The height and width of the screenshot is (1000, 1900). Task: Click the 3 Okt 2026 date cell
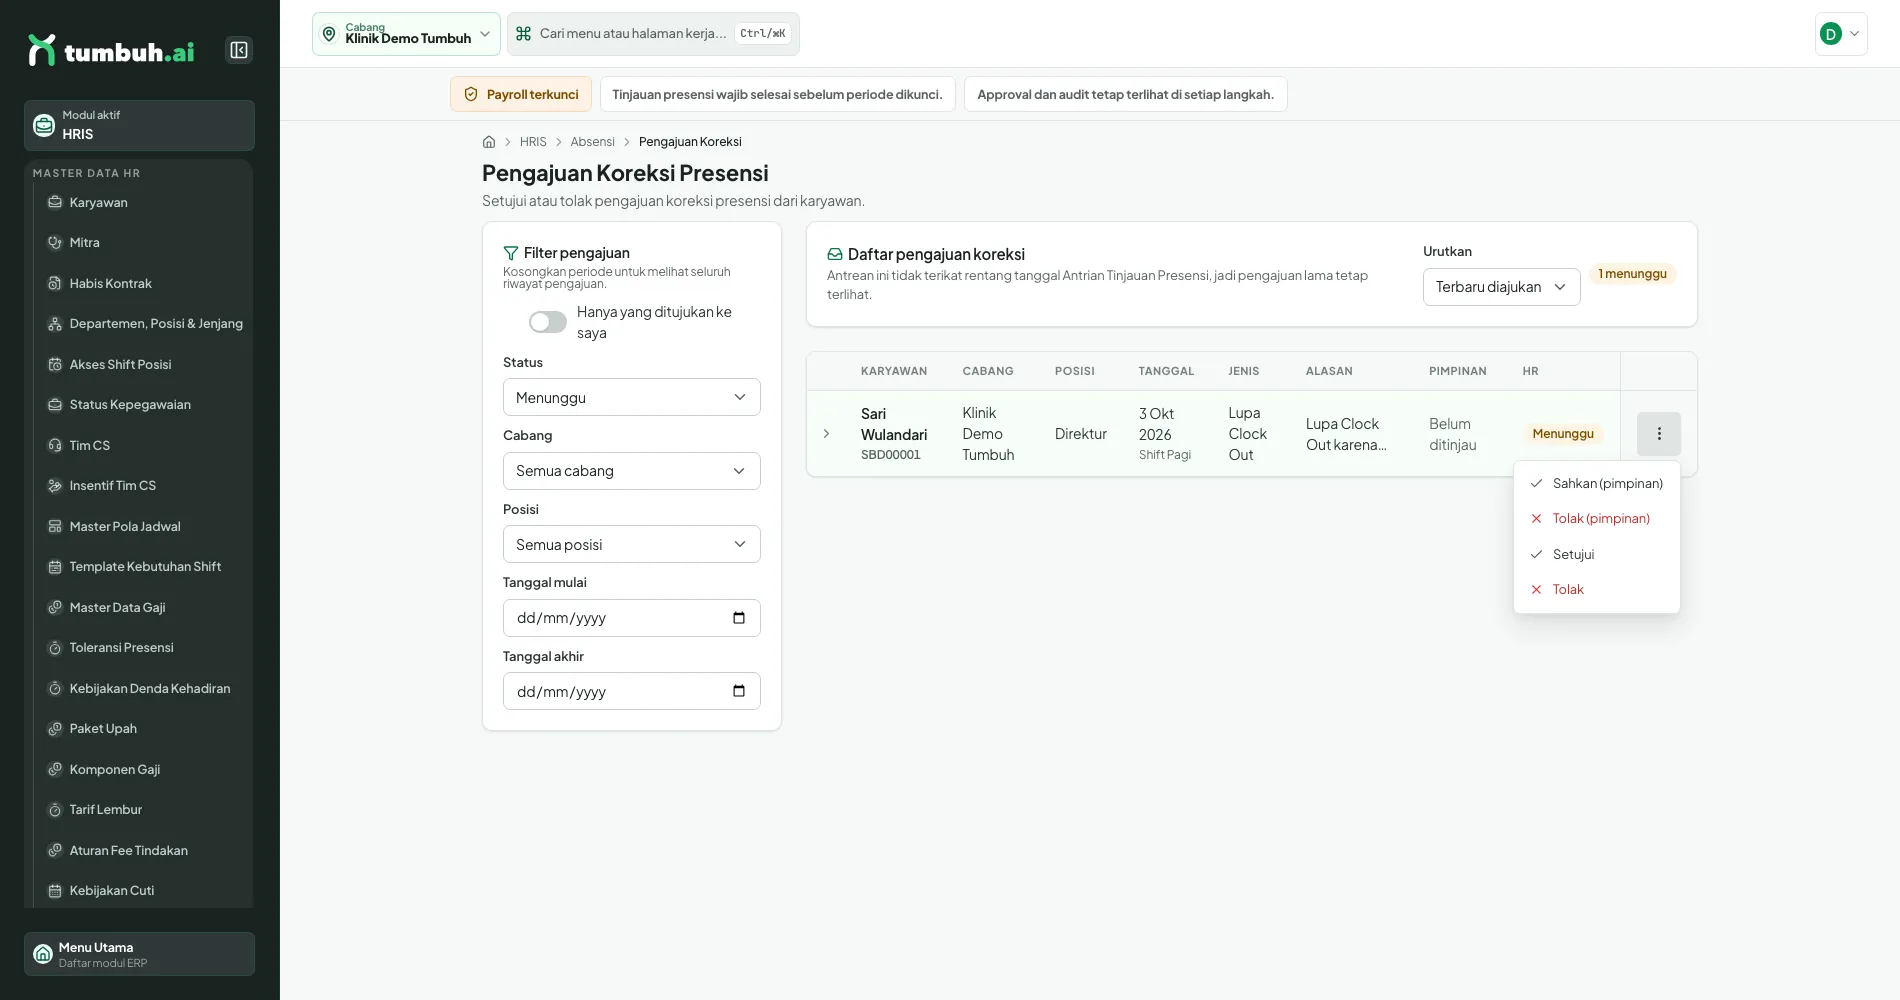[x=1156, y=424]
